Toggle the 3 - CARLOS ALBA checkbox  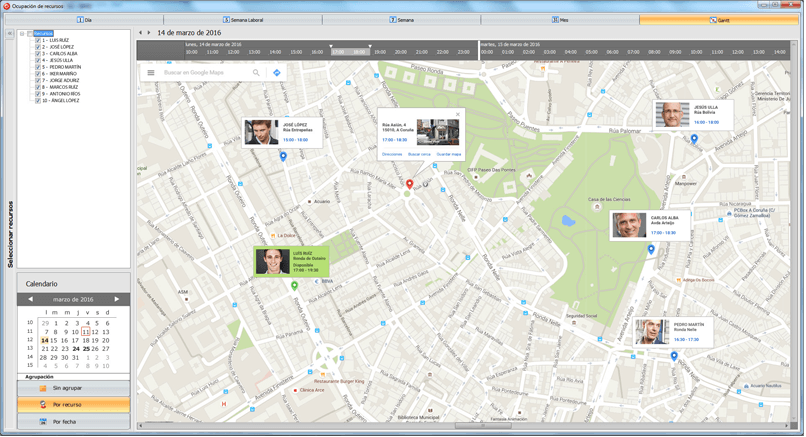point(38,54)
